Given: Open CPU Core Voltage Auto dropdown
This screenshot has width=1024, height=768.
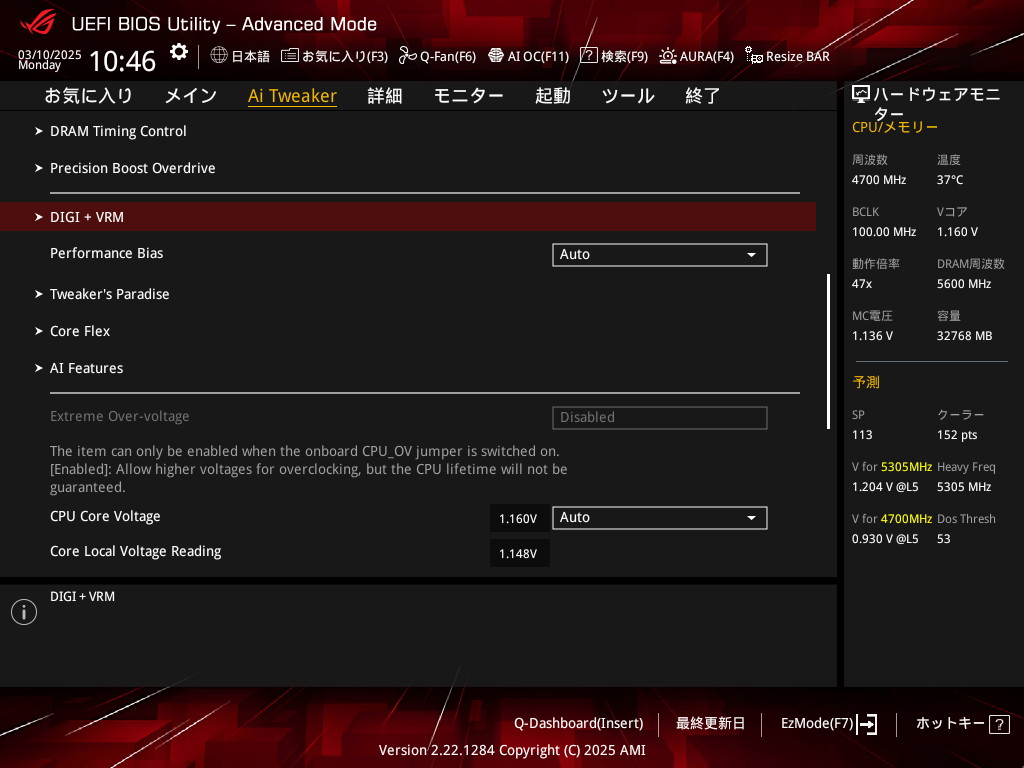Looking at the screenshot, I should click(660, 518).
